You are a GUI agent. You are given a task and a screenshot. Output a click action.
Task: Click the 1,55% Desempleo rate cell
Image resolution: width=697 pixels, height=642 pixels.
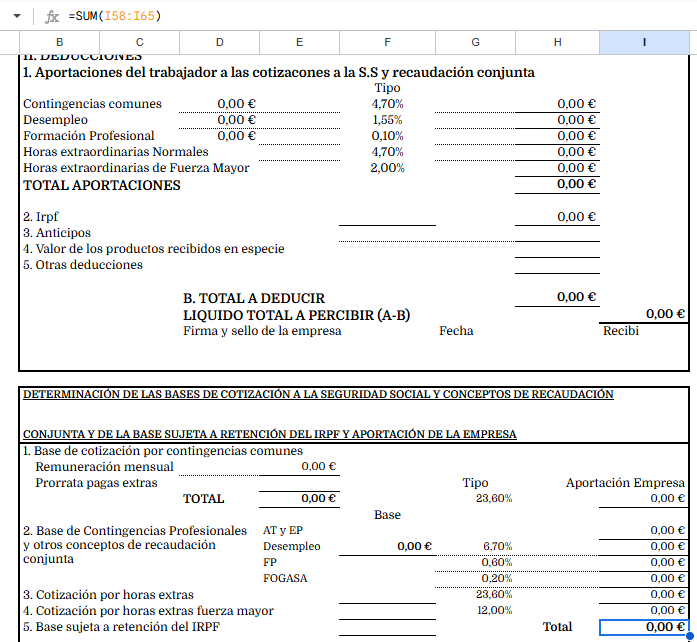coord(388,120)
